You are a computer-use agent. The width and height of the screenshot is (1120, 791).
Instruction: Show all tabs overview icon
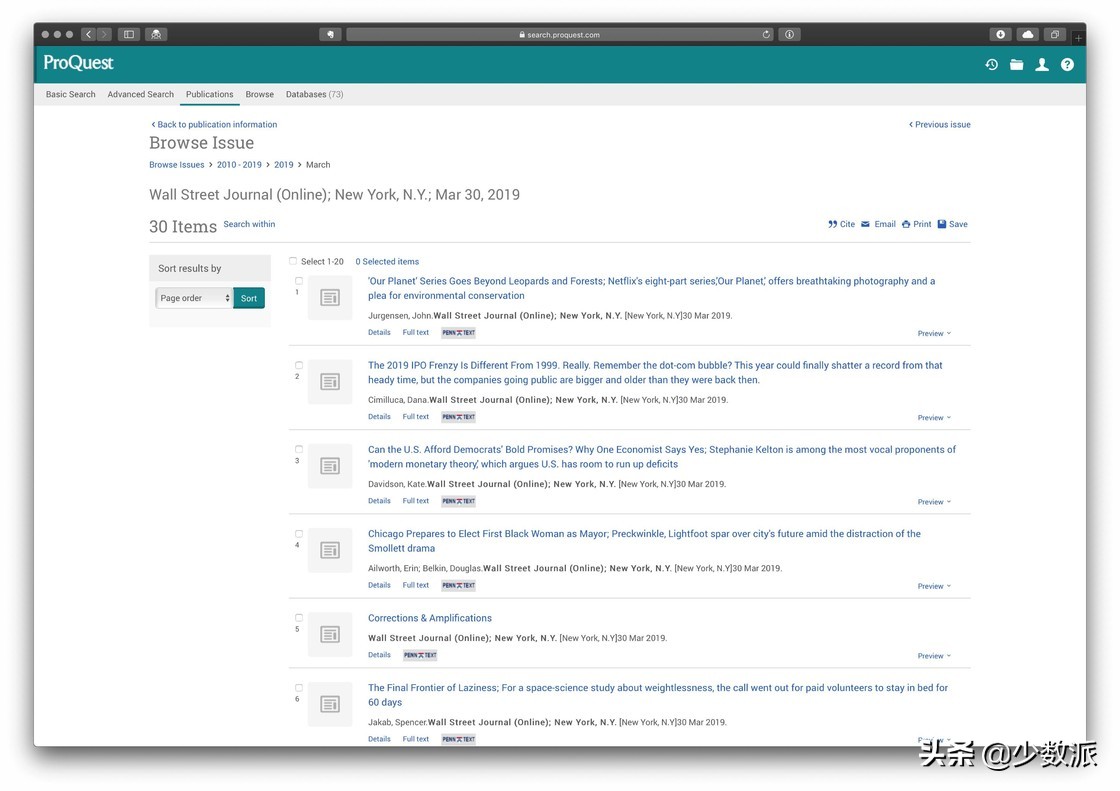pyautogui.click(x=1054, y=34)
